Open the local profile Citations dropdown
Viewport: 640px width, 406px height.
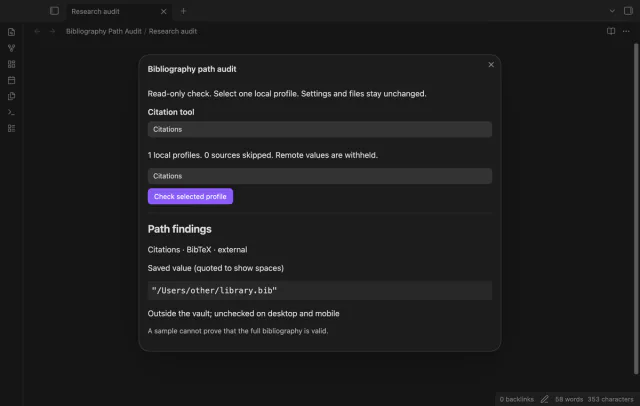click(320, 176)
